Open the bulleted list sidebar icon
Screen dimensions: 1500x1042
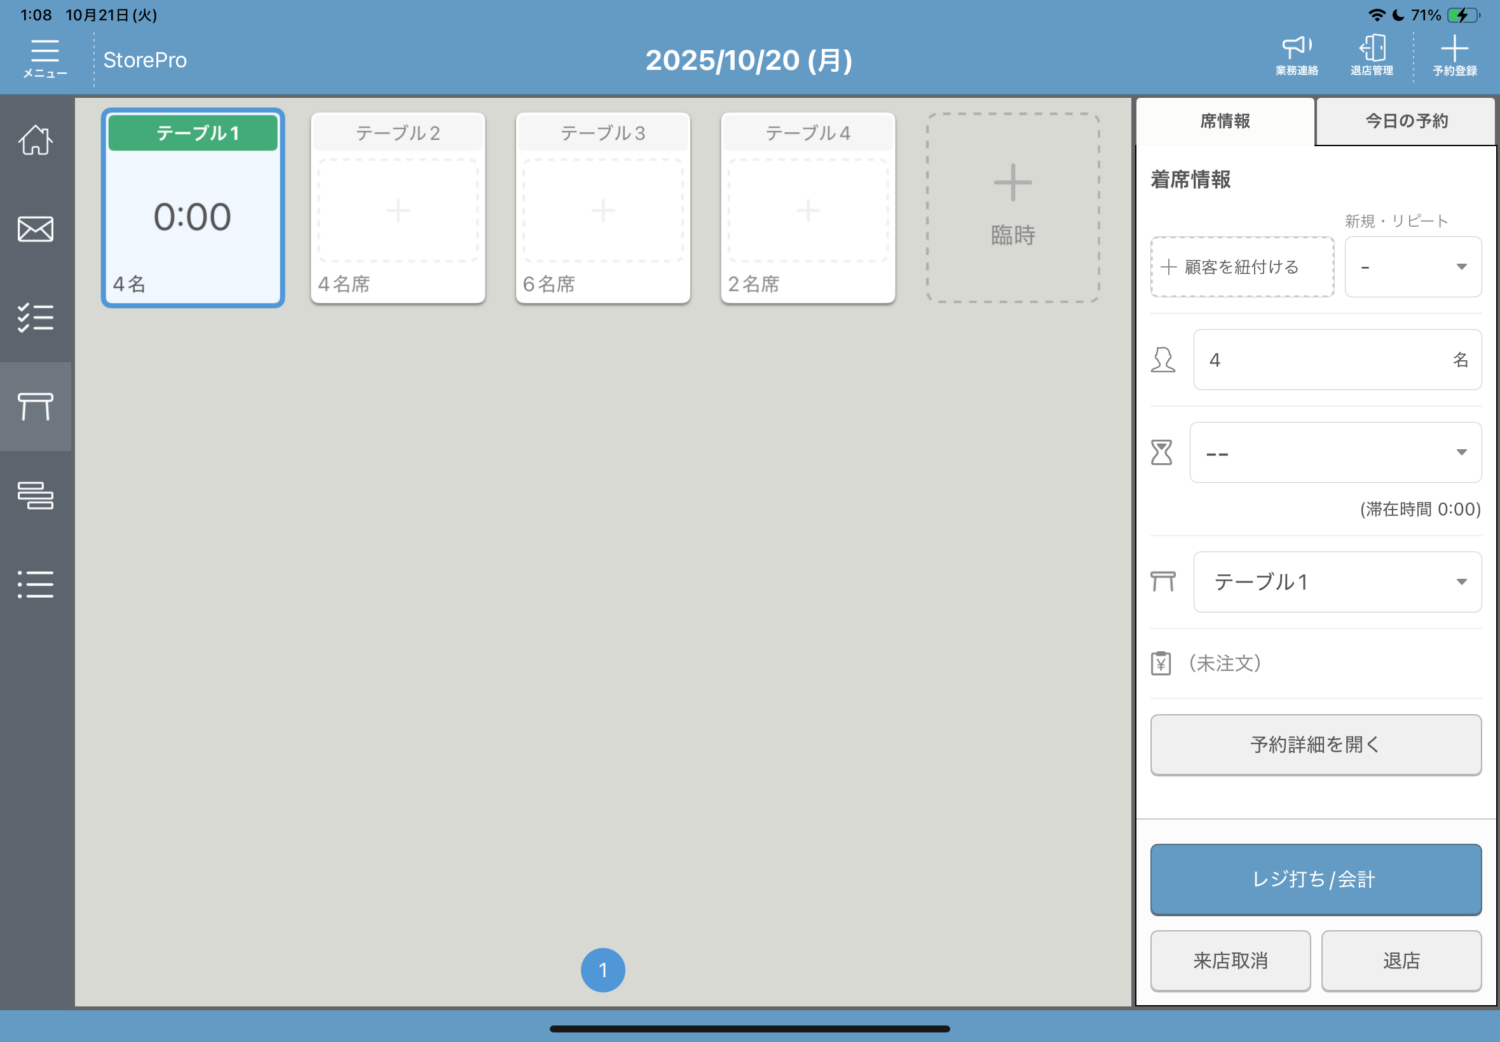(x=36, y=584)
